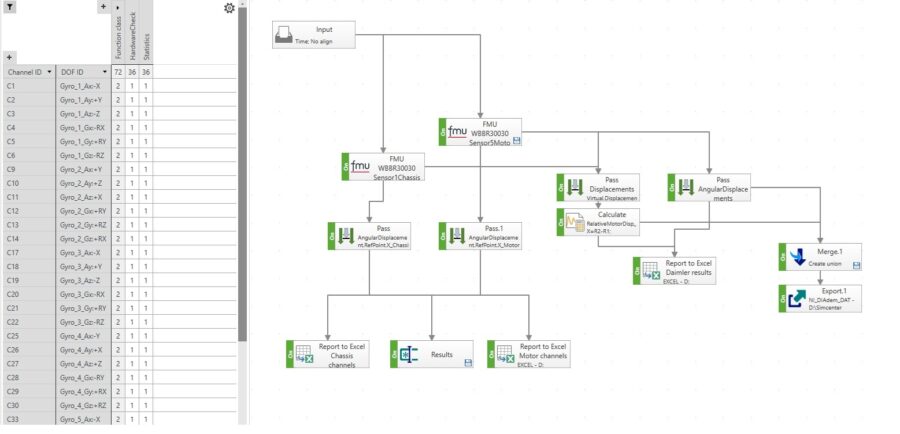Click Results node icon
This screenshot has width=900, height=434.
pos(409,354)
